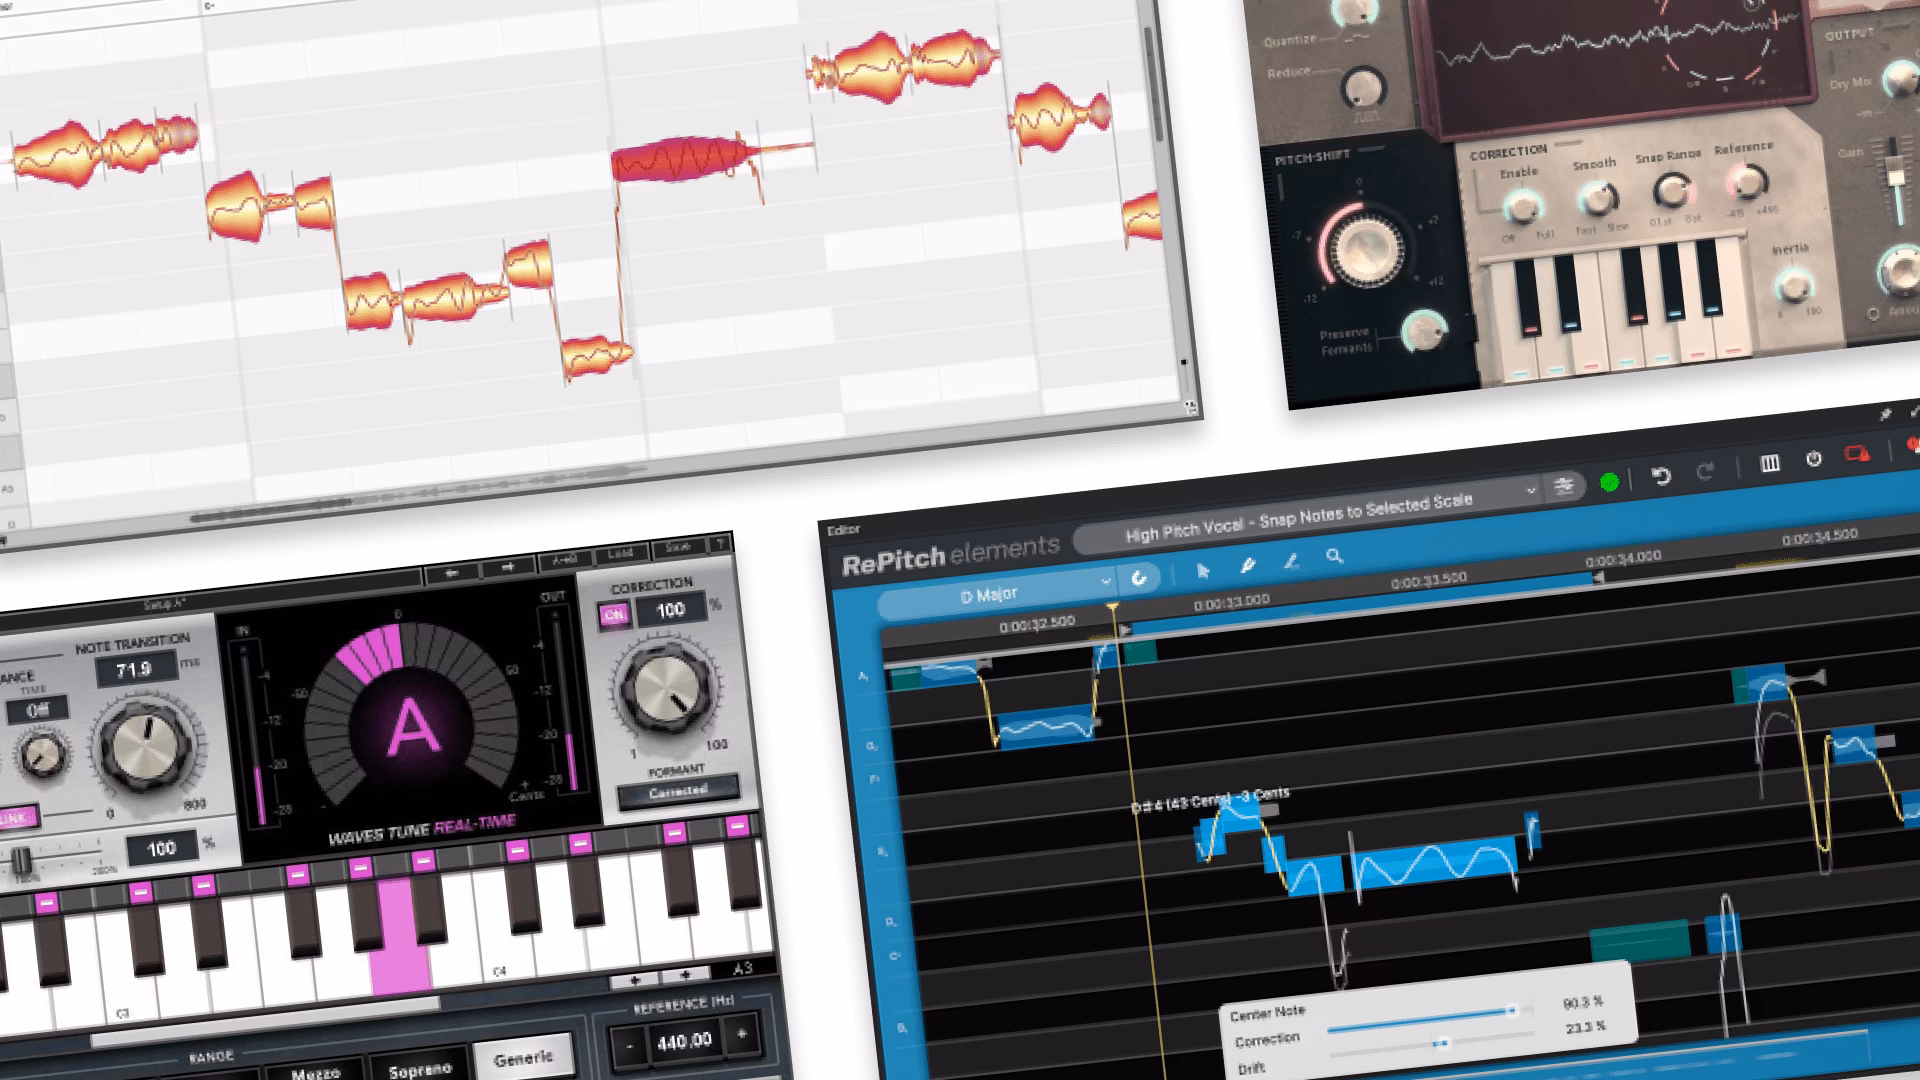Screen dimensions: 1920x1080
Task: Click the piano keys view icon
Action: 1770,463
